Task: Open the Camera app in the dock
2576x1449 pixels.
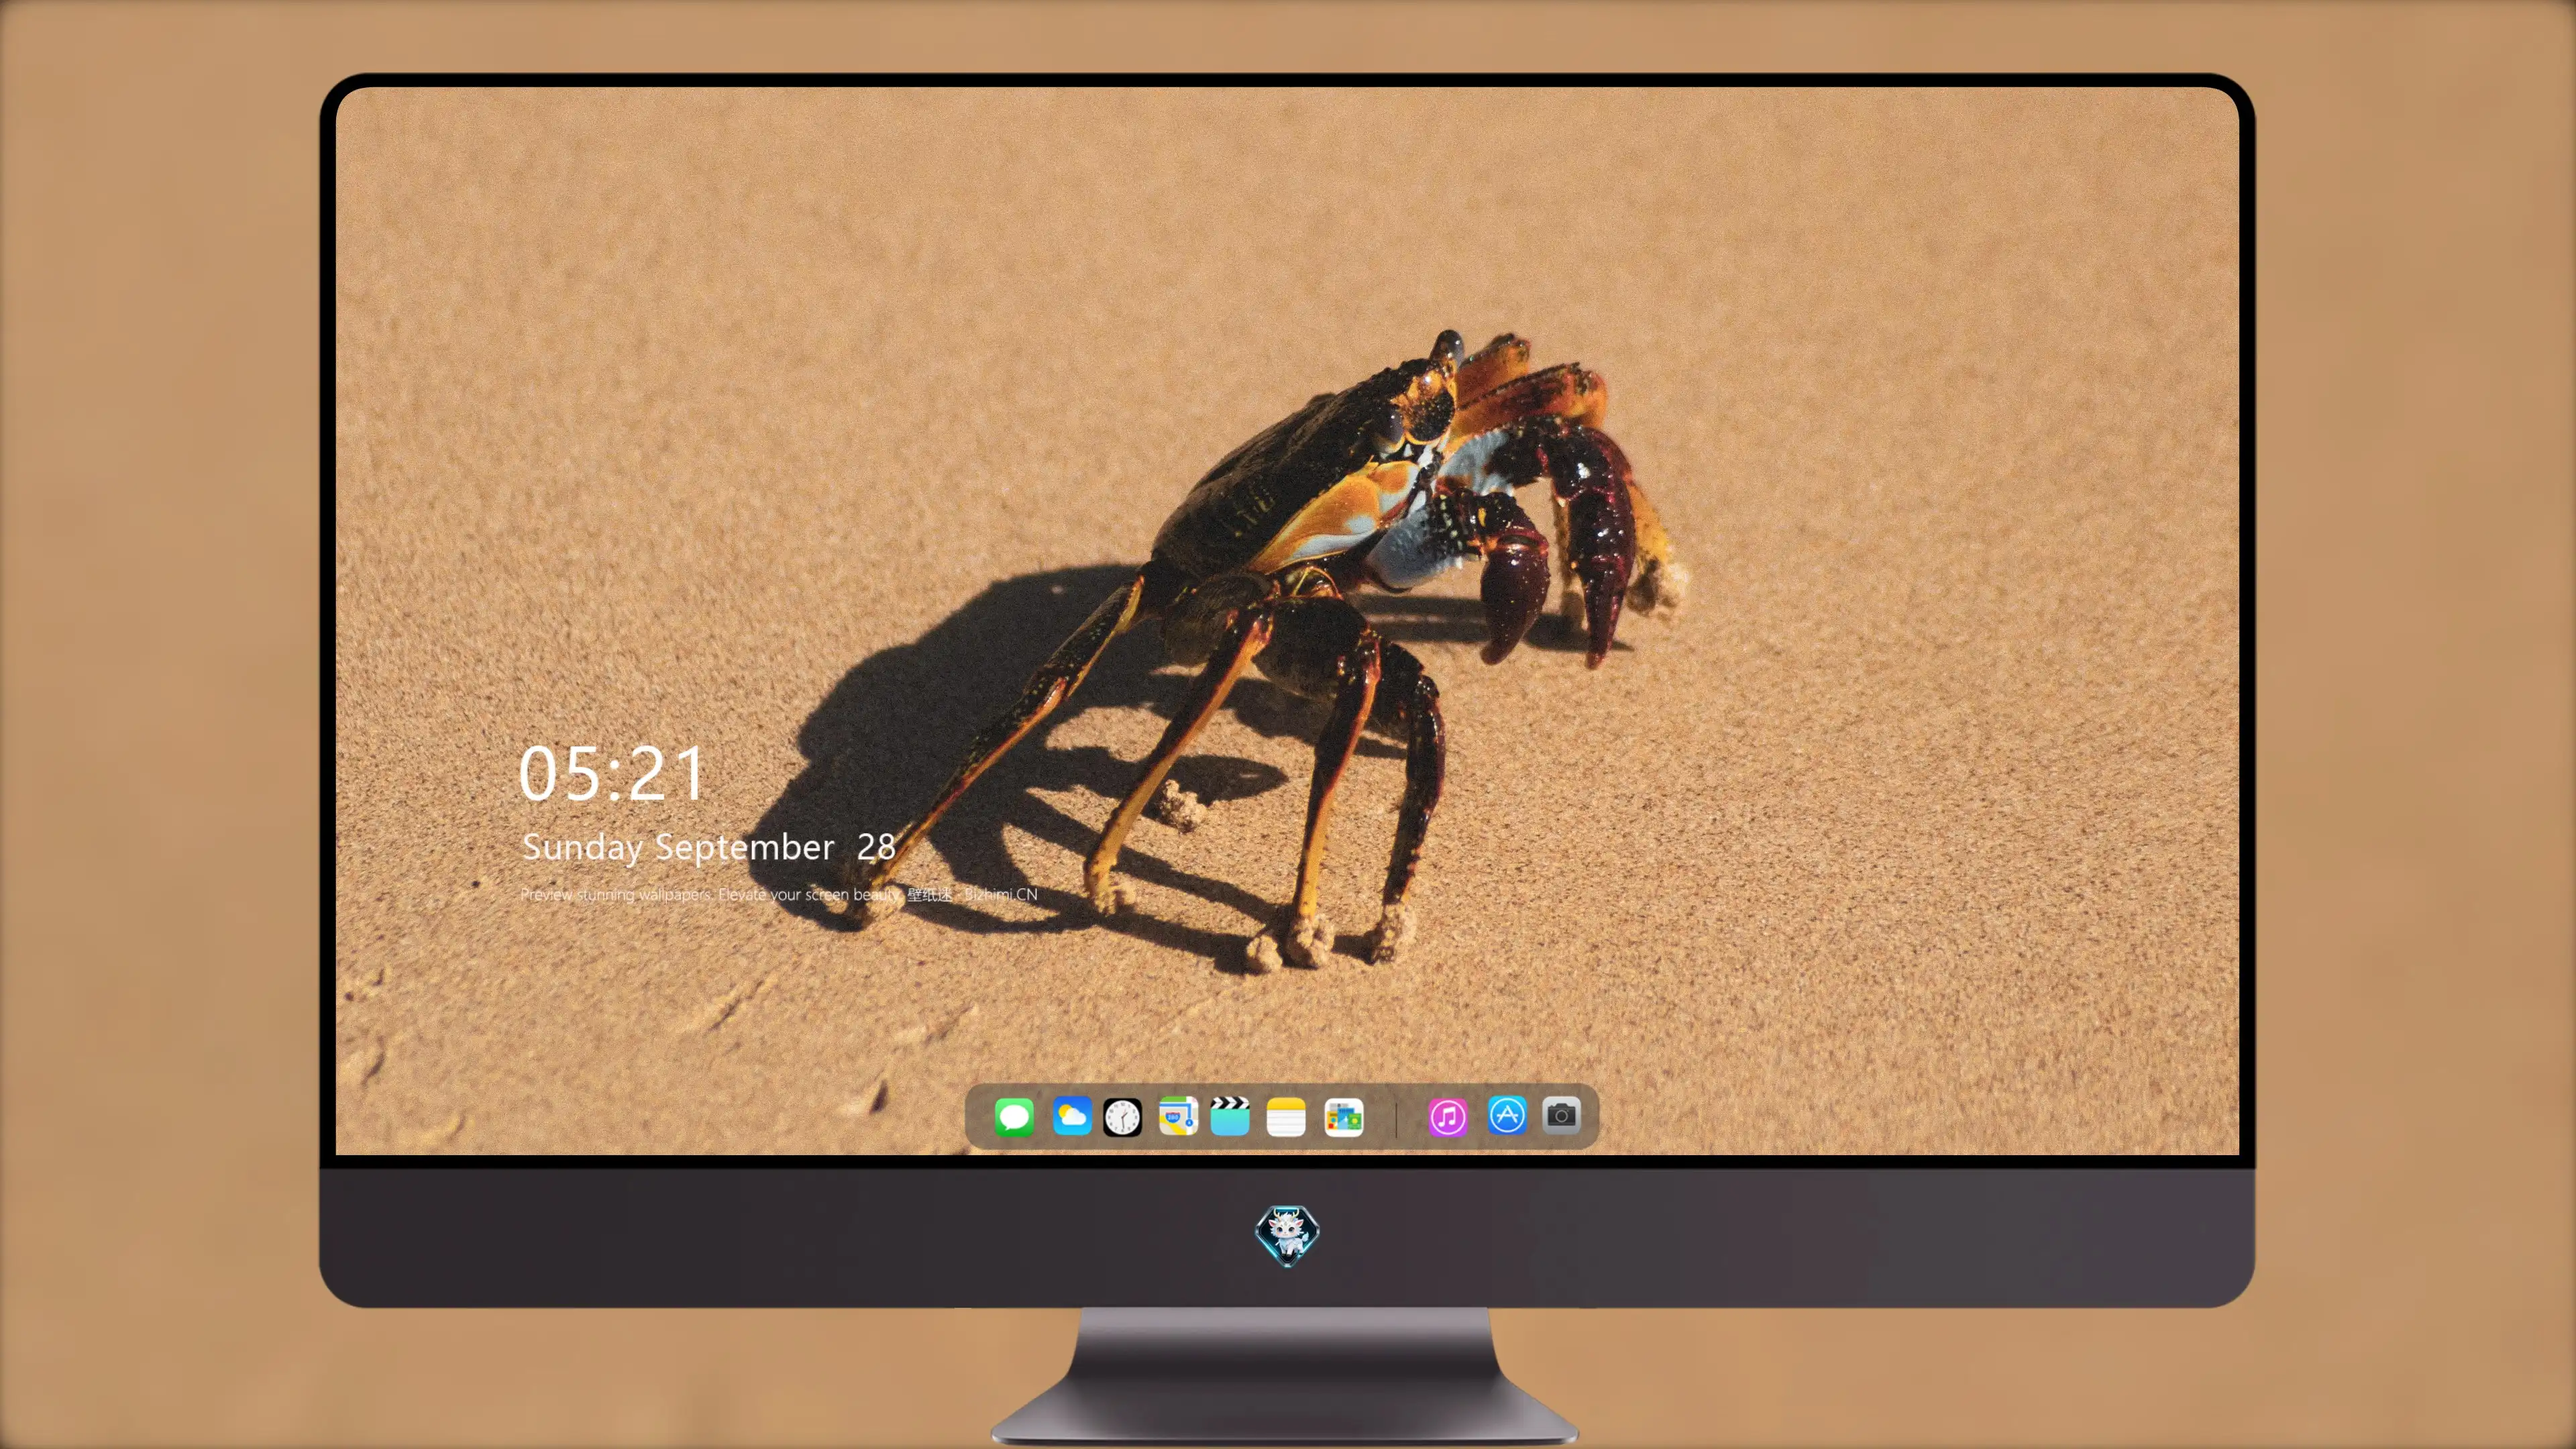Action: click(1561, 1114)
